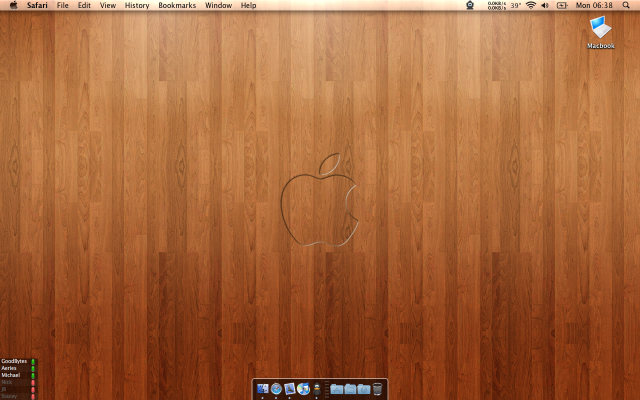Open the Safari application menu
The height and width of the screenshot is (400, 640).
[37, 5]
